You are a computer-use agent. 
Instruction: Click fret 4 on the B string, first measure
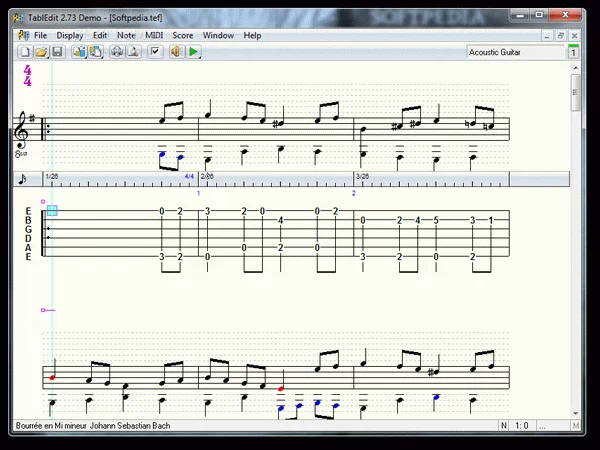pos(280,220)
